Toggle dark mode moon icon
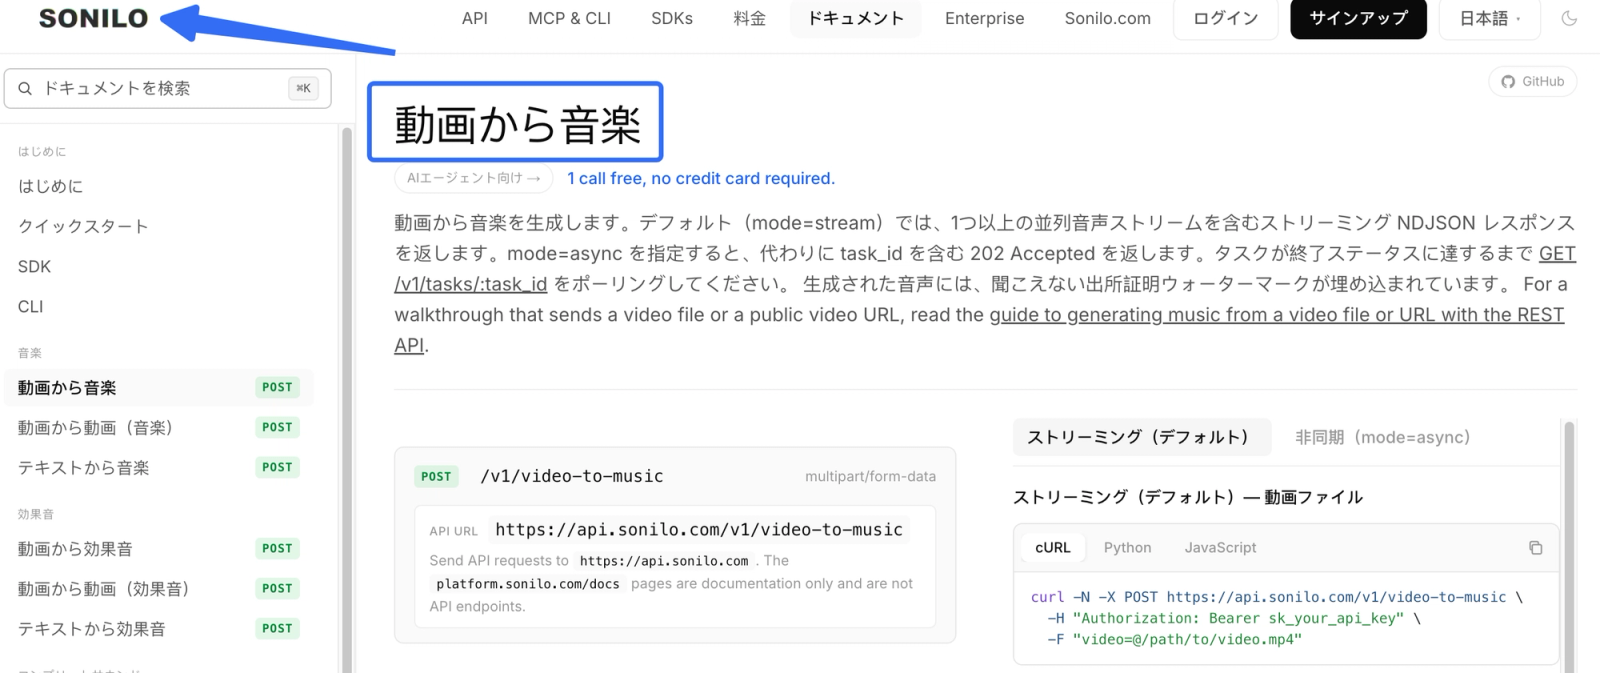This screenshot has height=673, width=1600. pos(1569,18)
